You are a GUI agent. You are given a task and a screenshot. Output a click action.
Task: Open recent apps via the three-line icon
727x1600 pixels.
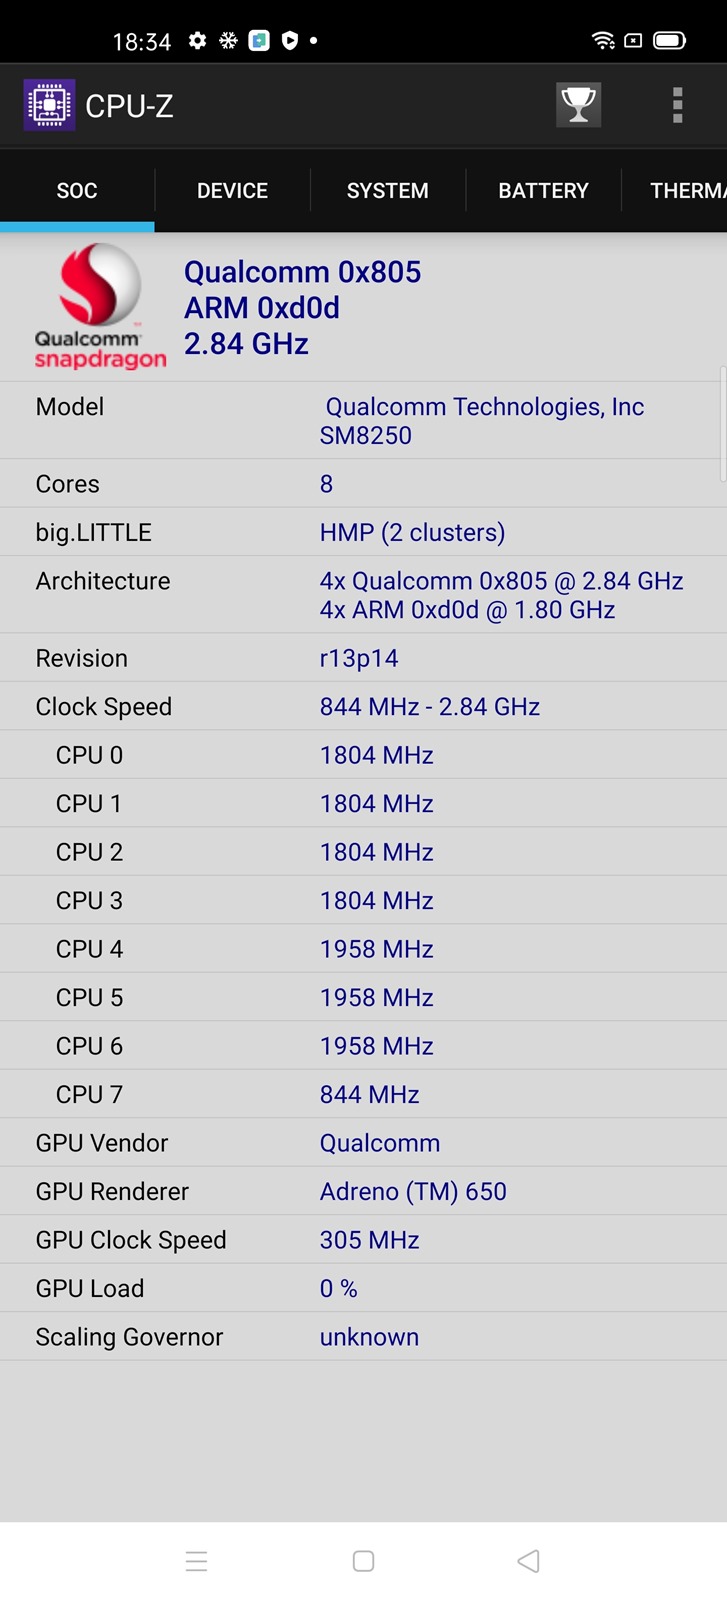tap(196, 1561)
